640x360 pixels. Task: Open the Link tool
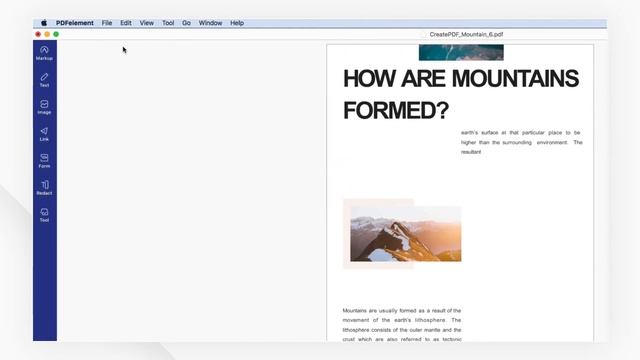point(44,134)
